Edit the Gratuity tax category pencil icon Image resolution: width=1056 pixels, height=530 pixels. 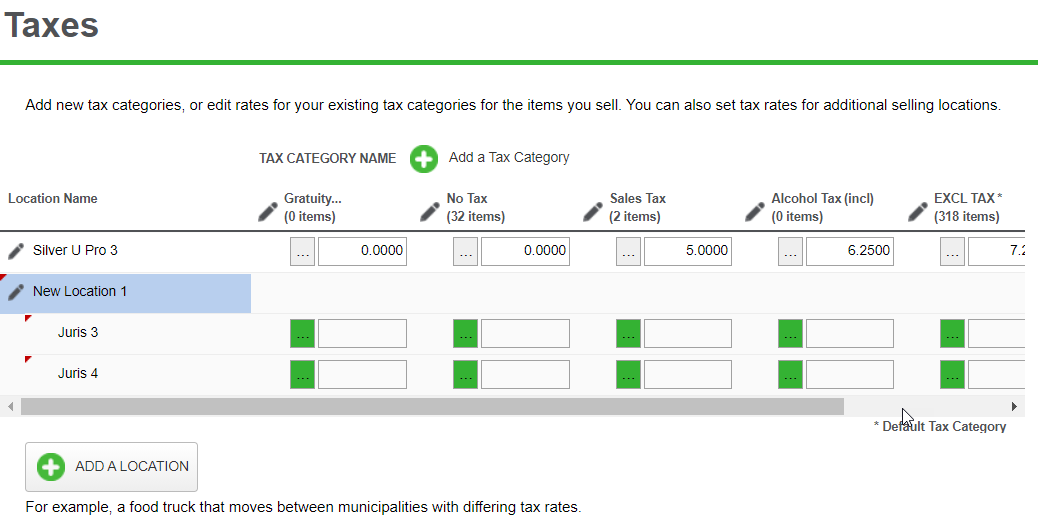pos(267,211)
